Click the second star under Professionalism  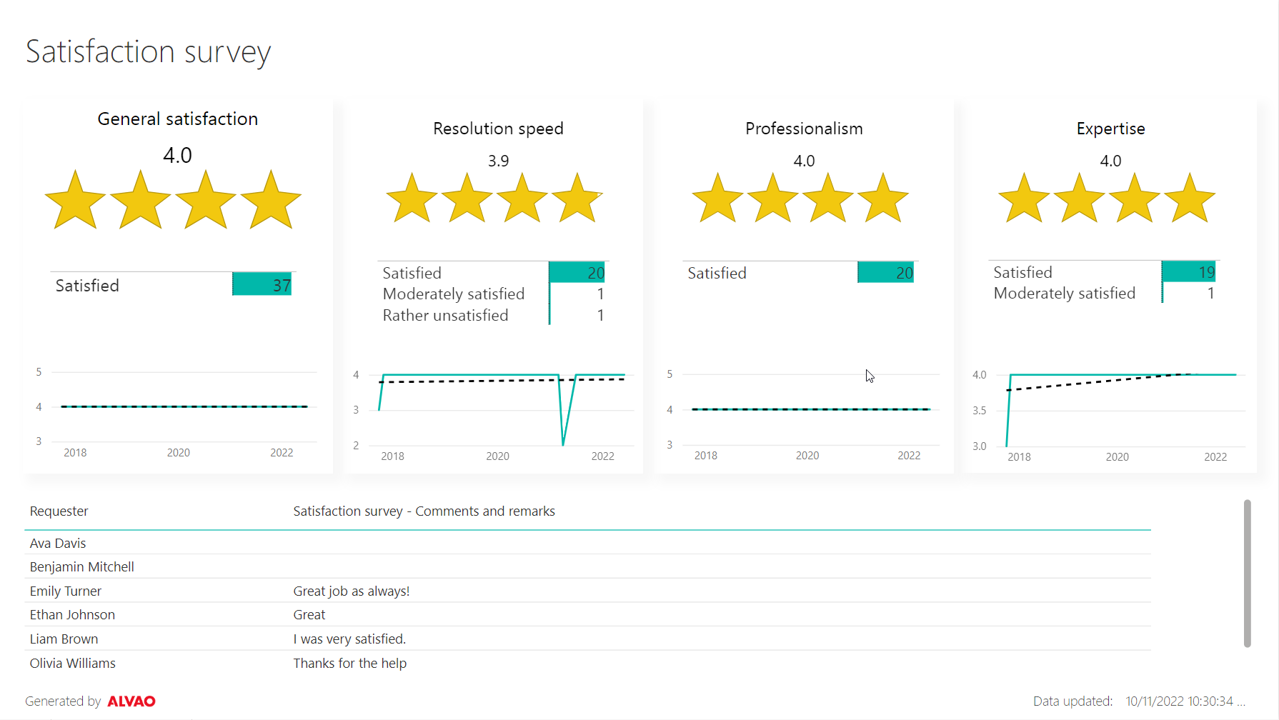pos(772,198)
